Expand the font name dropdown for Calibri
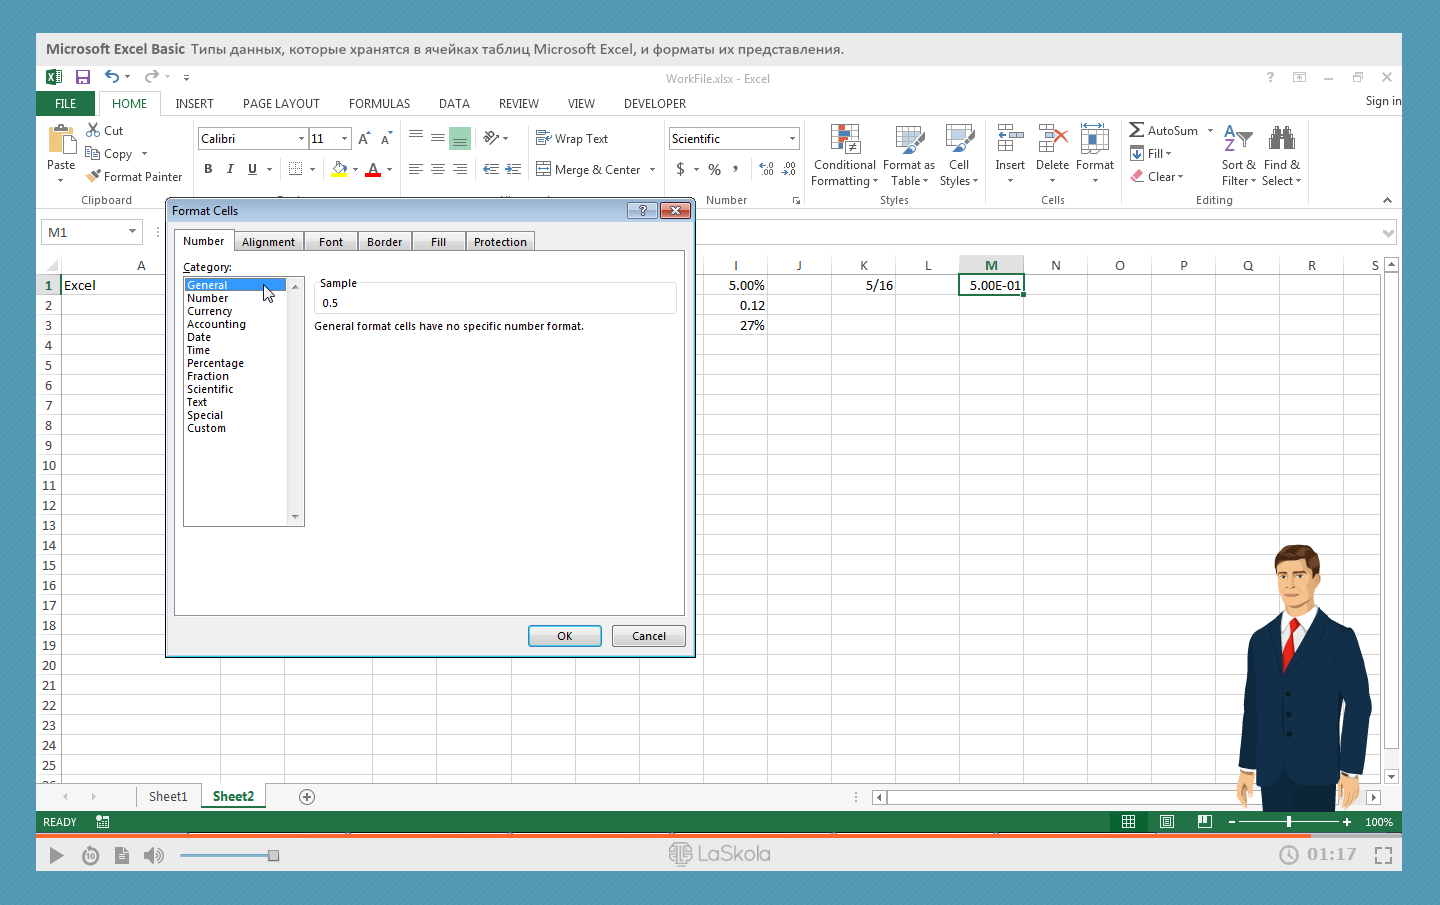1440x905 pixels. coord(301,139)
